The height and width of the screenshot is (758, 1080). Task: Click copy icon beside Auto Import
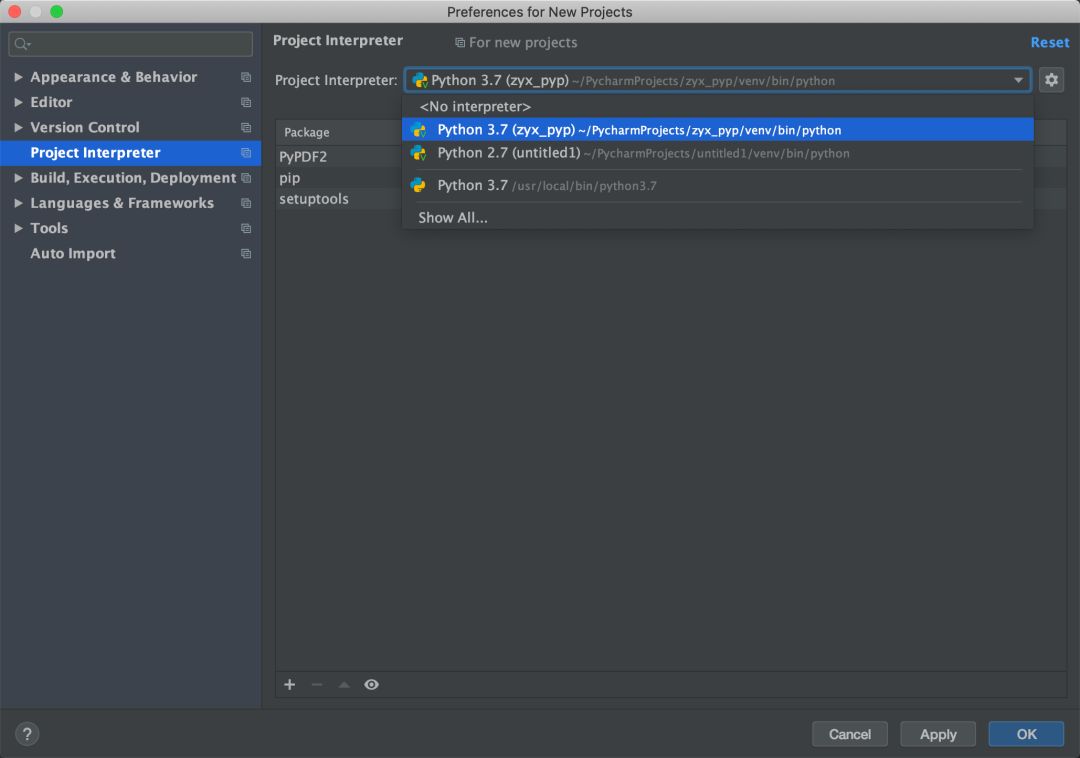[x=246, y=254]
